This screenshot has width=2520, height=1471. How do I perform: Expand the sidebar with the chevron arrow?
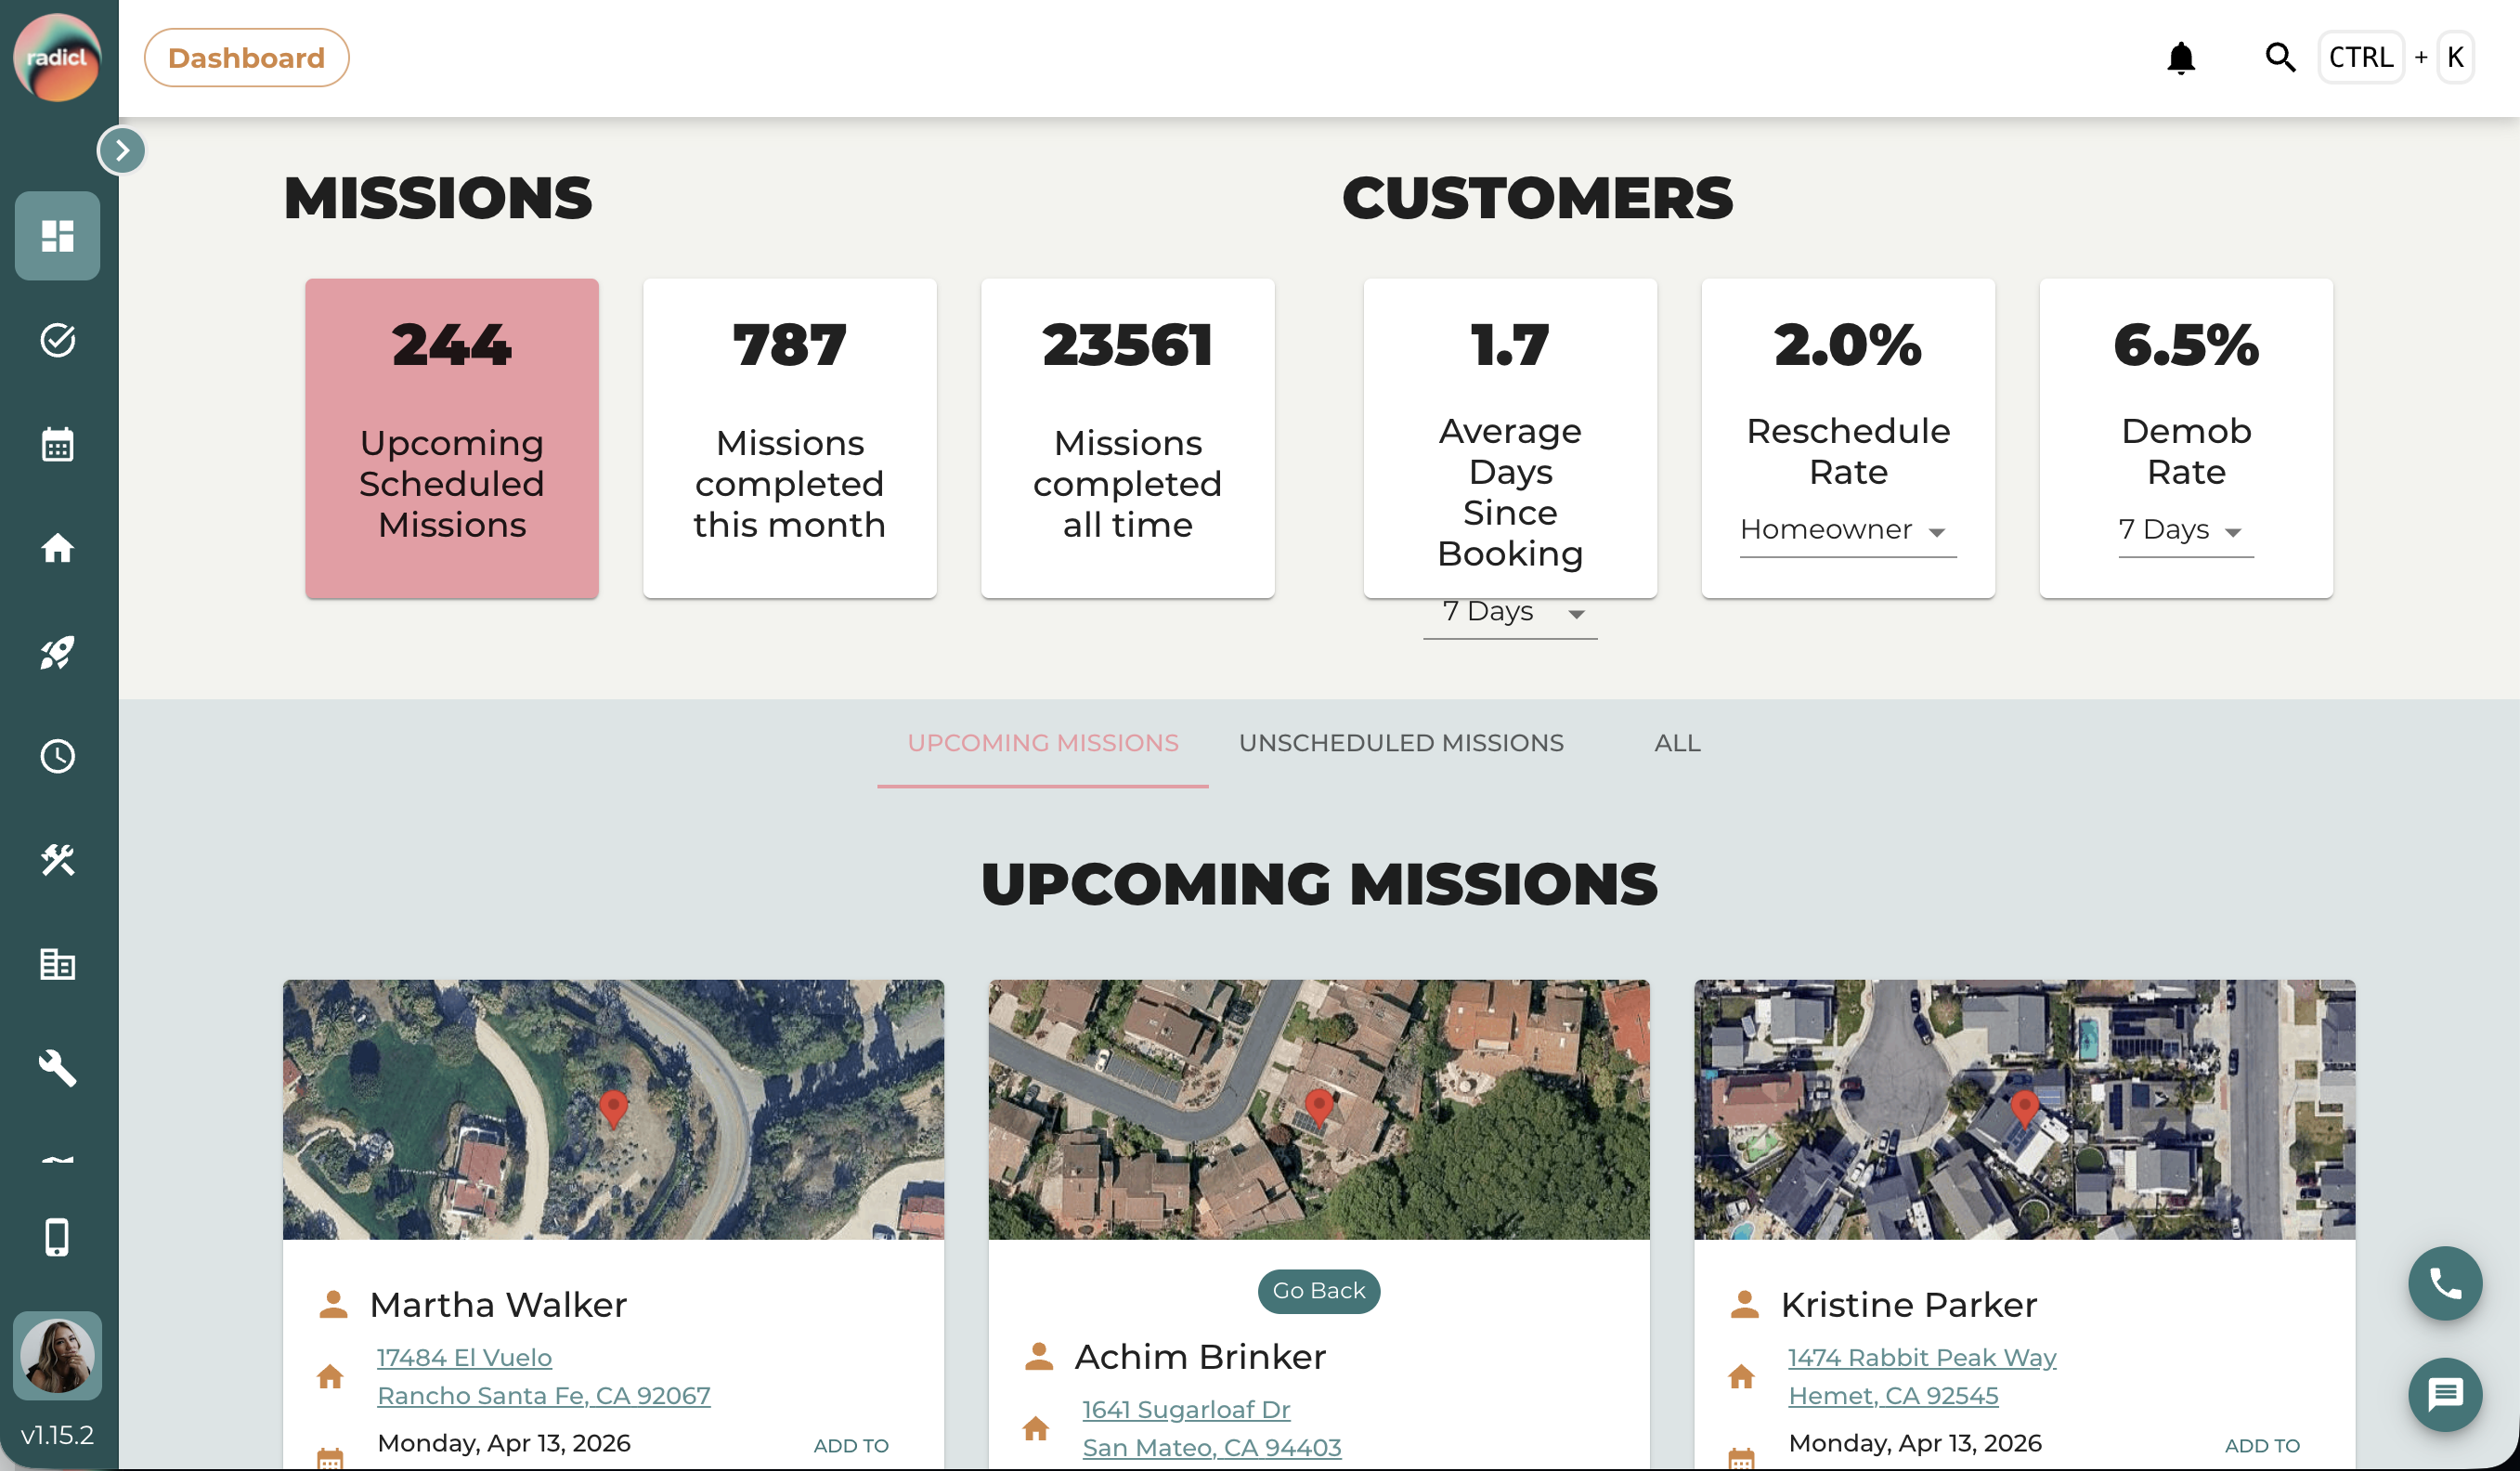tap(121, 150)
